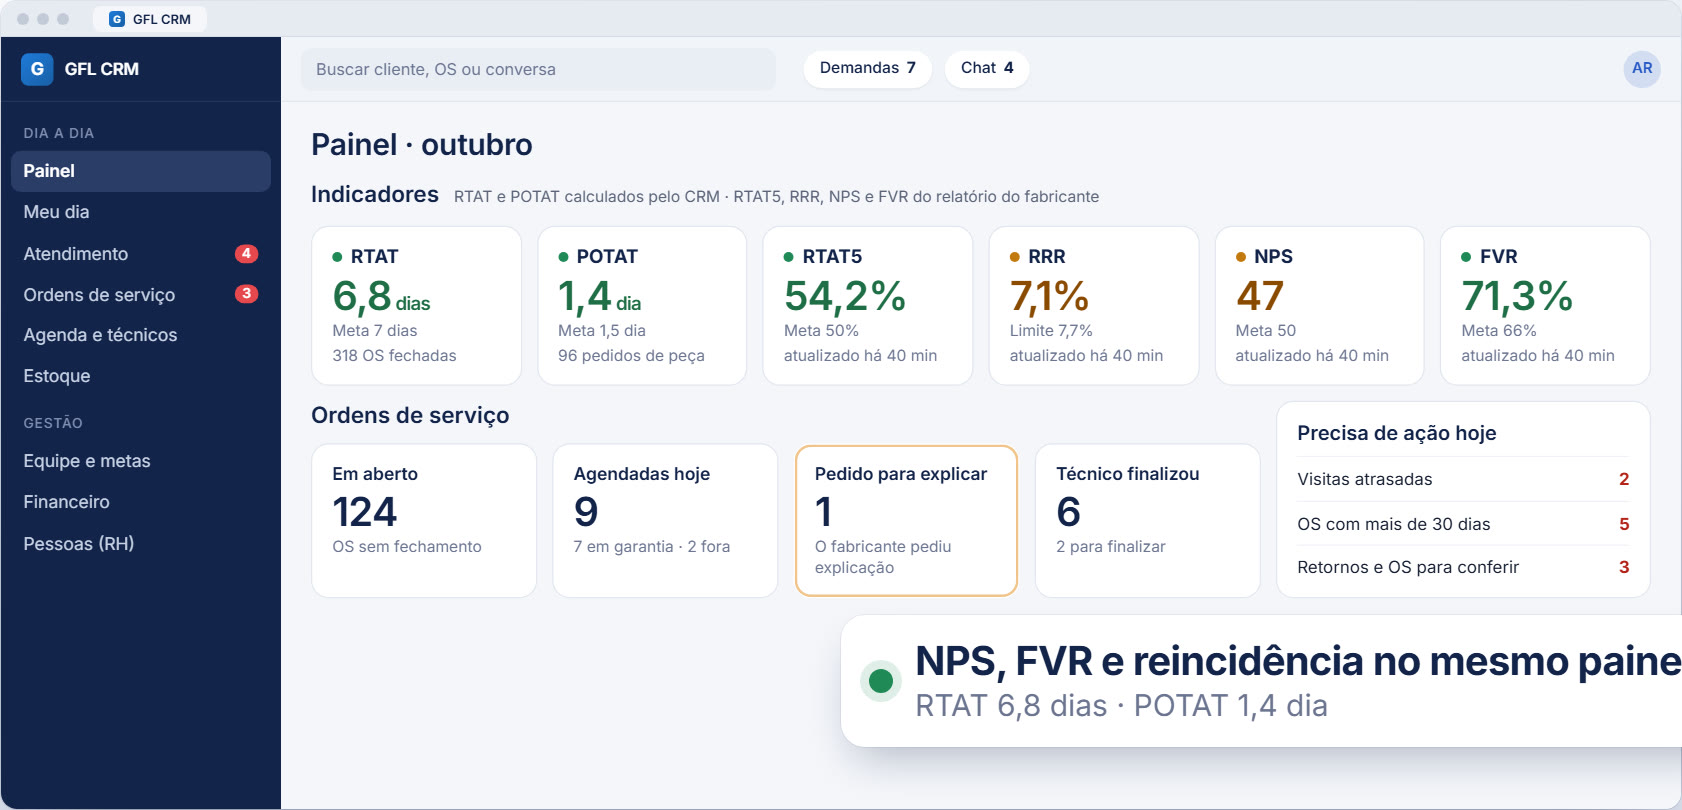Open Retornos e OS para conferir
This screenshot has height=810, width=1682.
pyautogui.click(x=1463, y=567)
